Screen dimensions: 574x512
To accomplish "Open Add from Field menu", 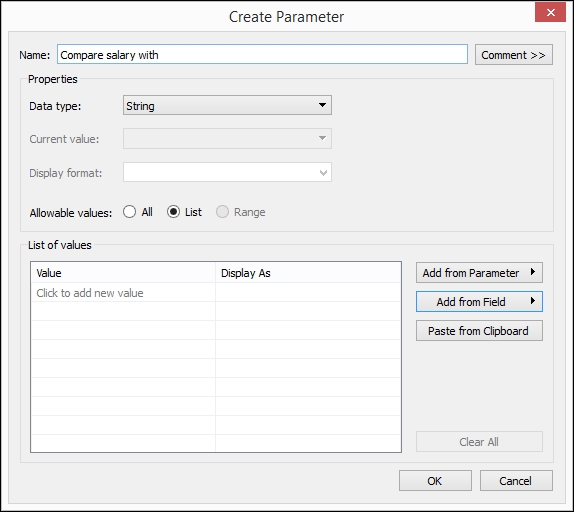I will (x=479, y=302).
